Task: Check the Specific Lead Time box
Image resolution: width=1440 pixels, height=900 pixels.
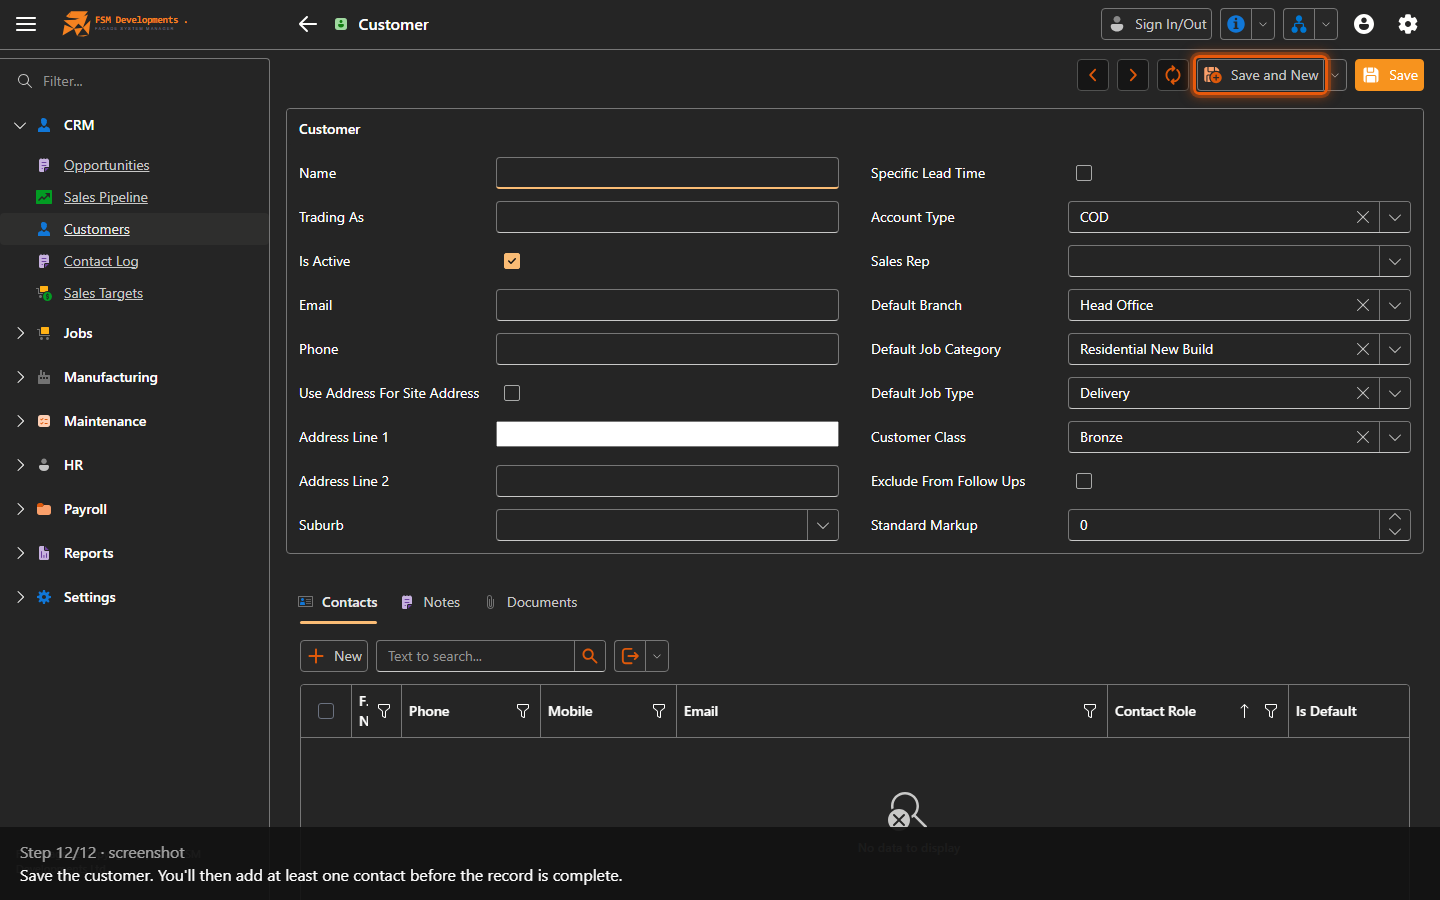Action: (x=1084, y=173)
